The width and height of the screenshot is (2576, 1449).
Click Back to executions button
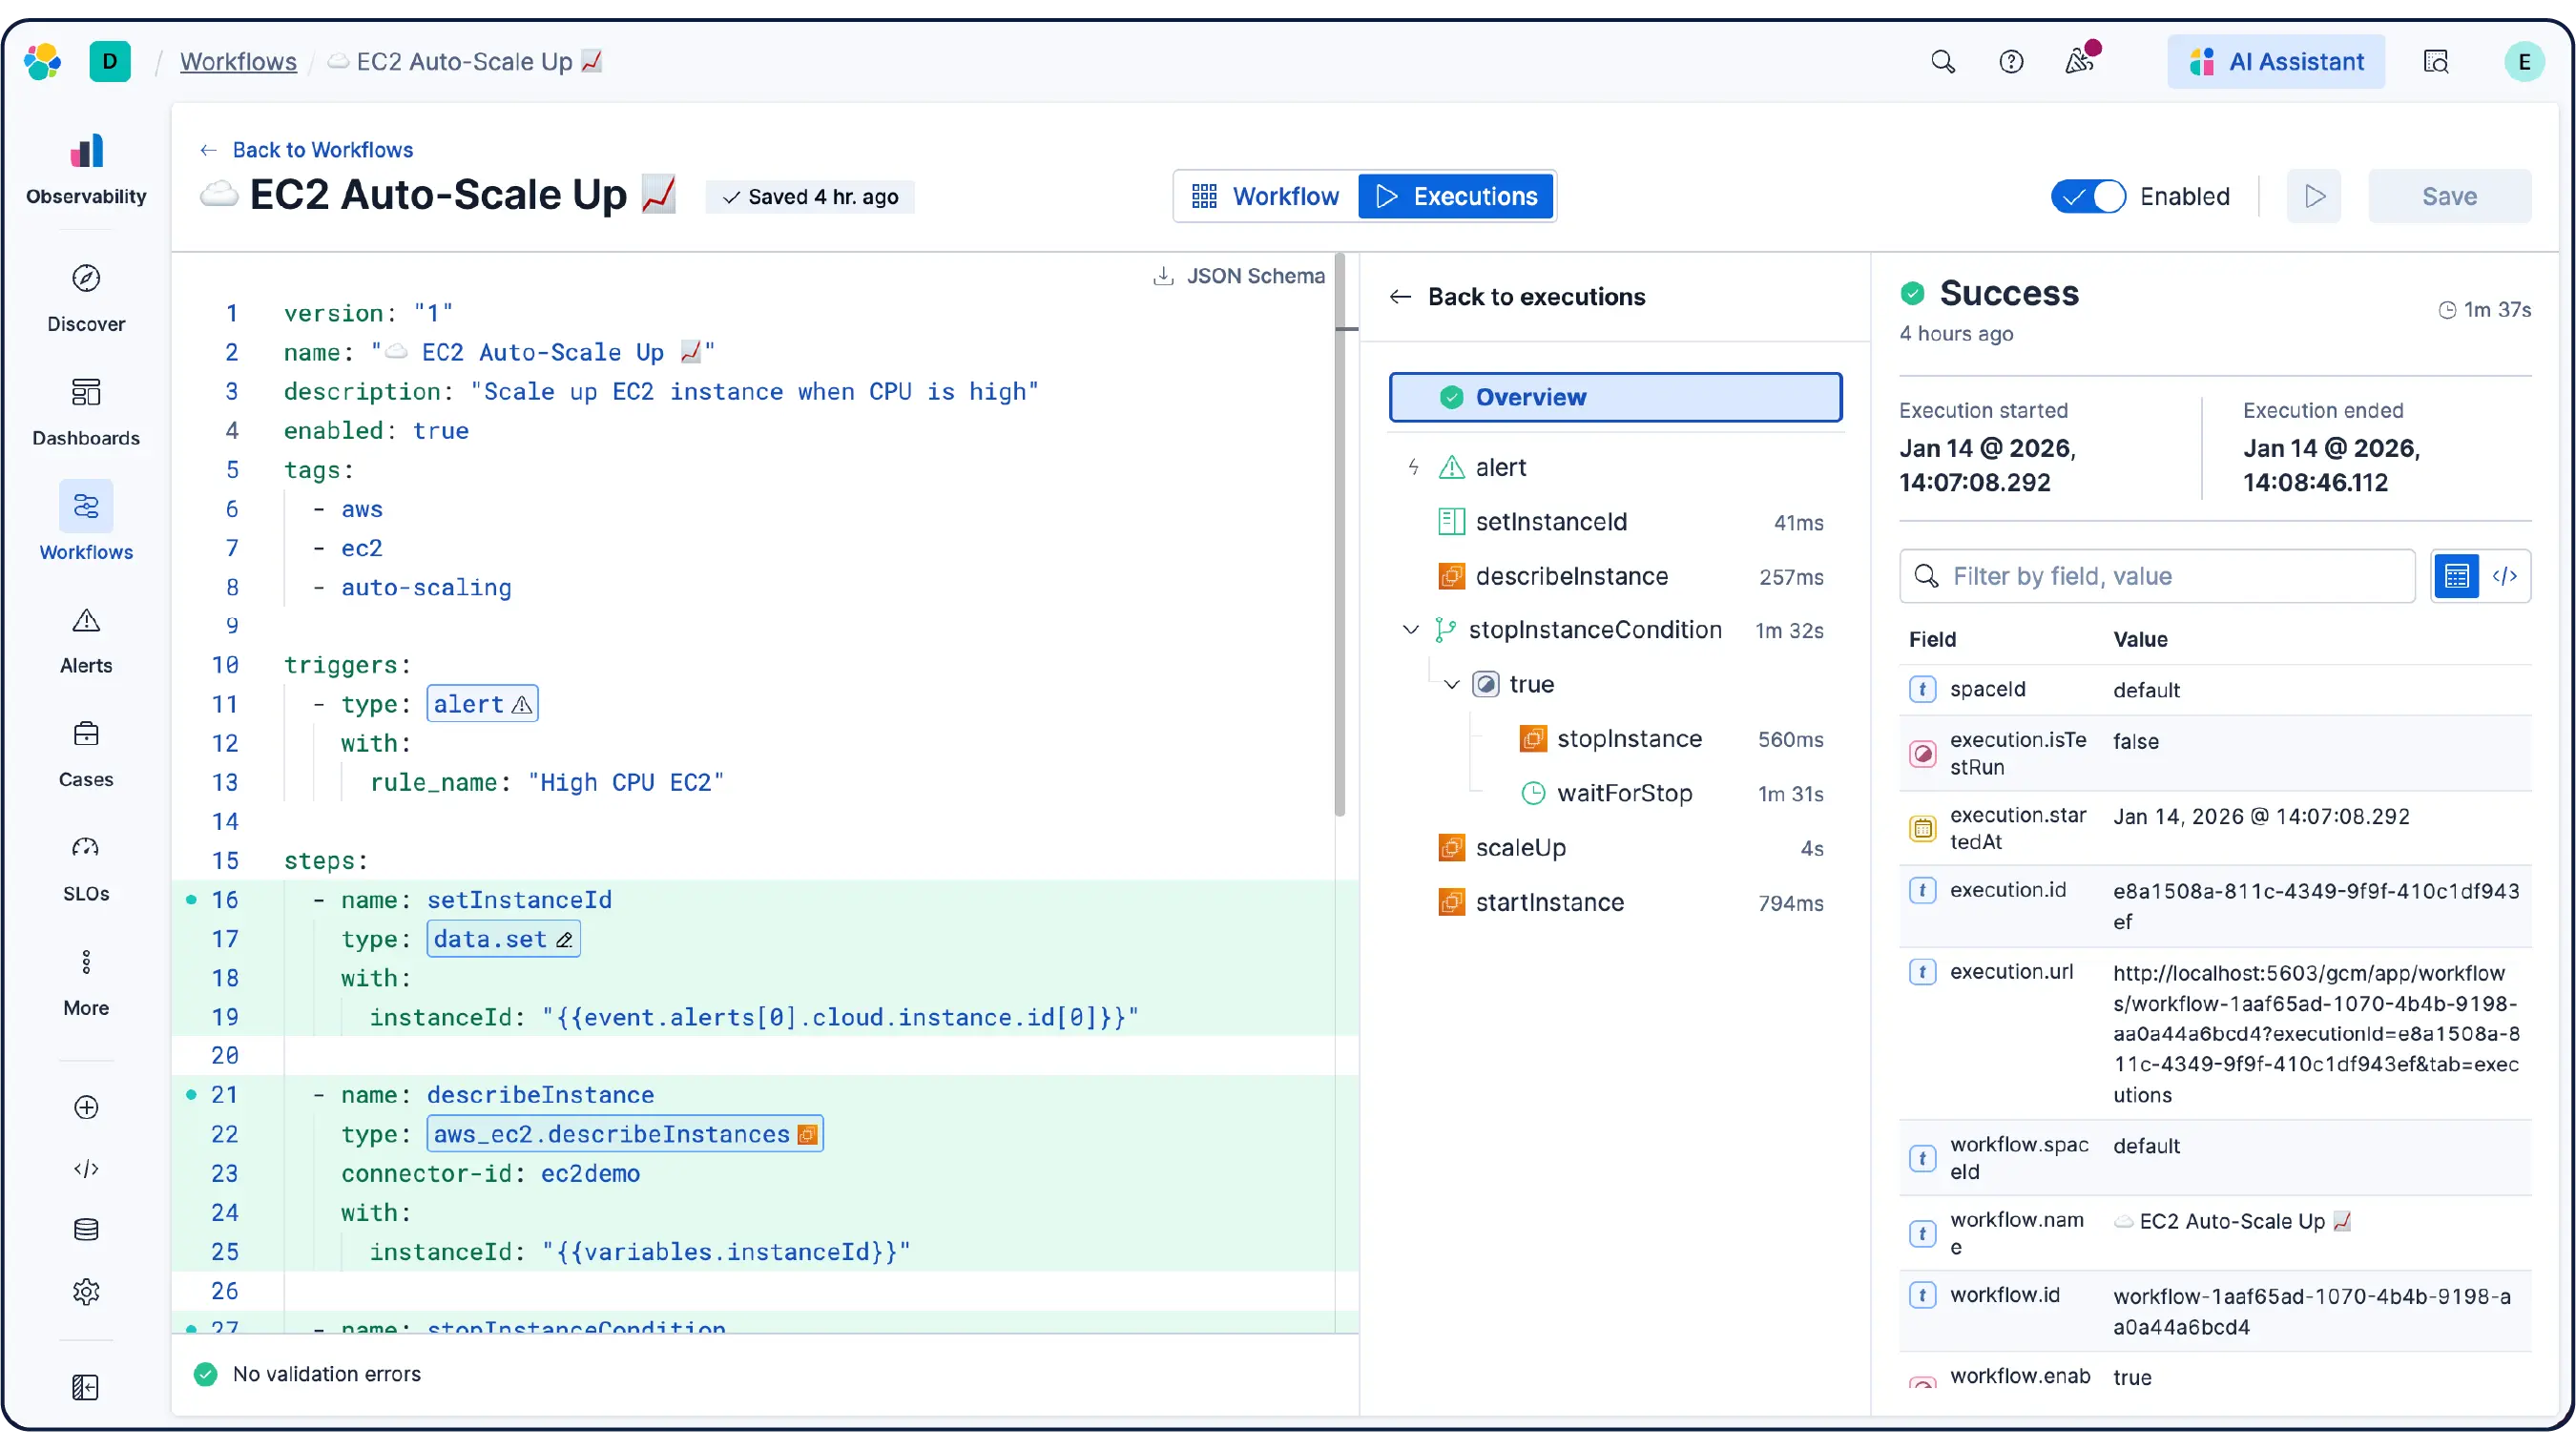(x=1516, y=297)
